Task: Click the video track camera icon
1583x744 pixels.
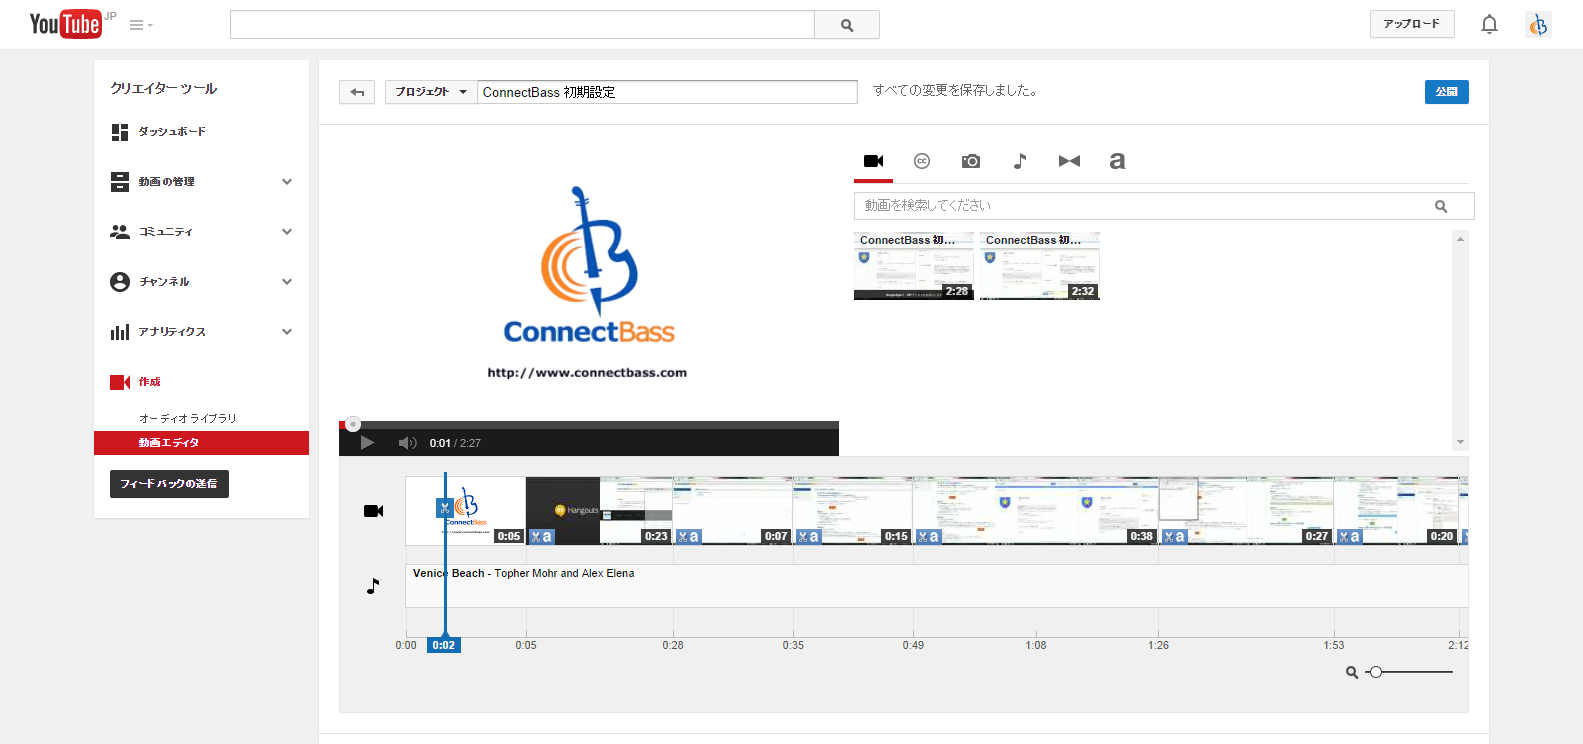Action: [374, 511]
